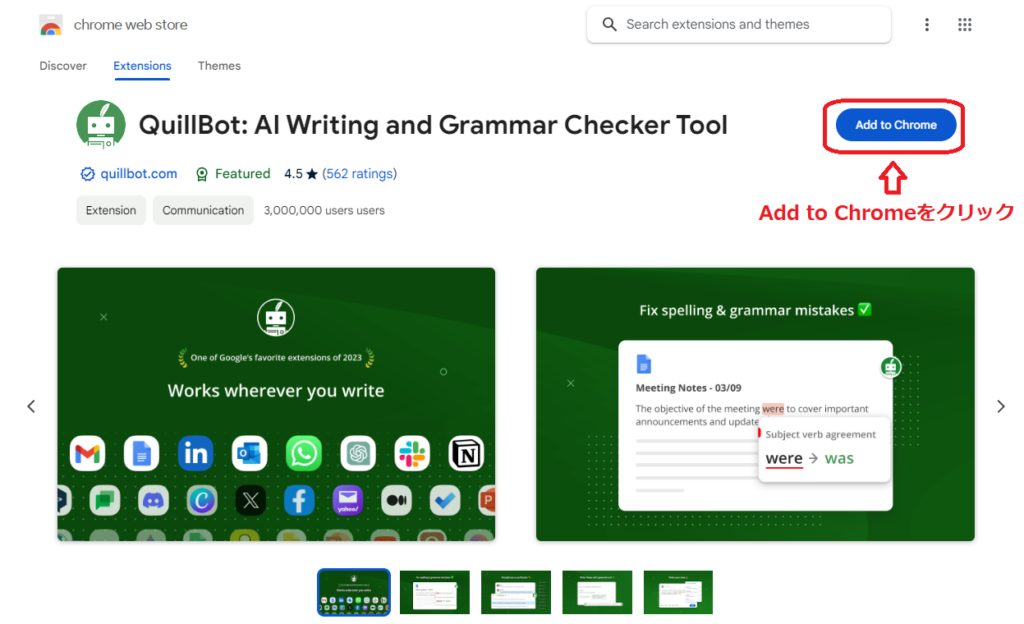
Task: Select the second screenshot thumbnail
Action: (x=435, y=592)
